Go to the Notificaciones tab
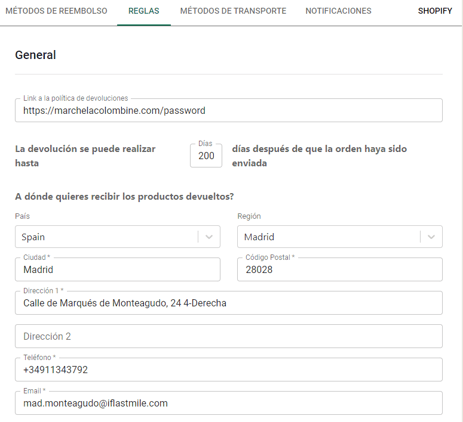The image size is (463, 422). [x=338, y=11]
